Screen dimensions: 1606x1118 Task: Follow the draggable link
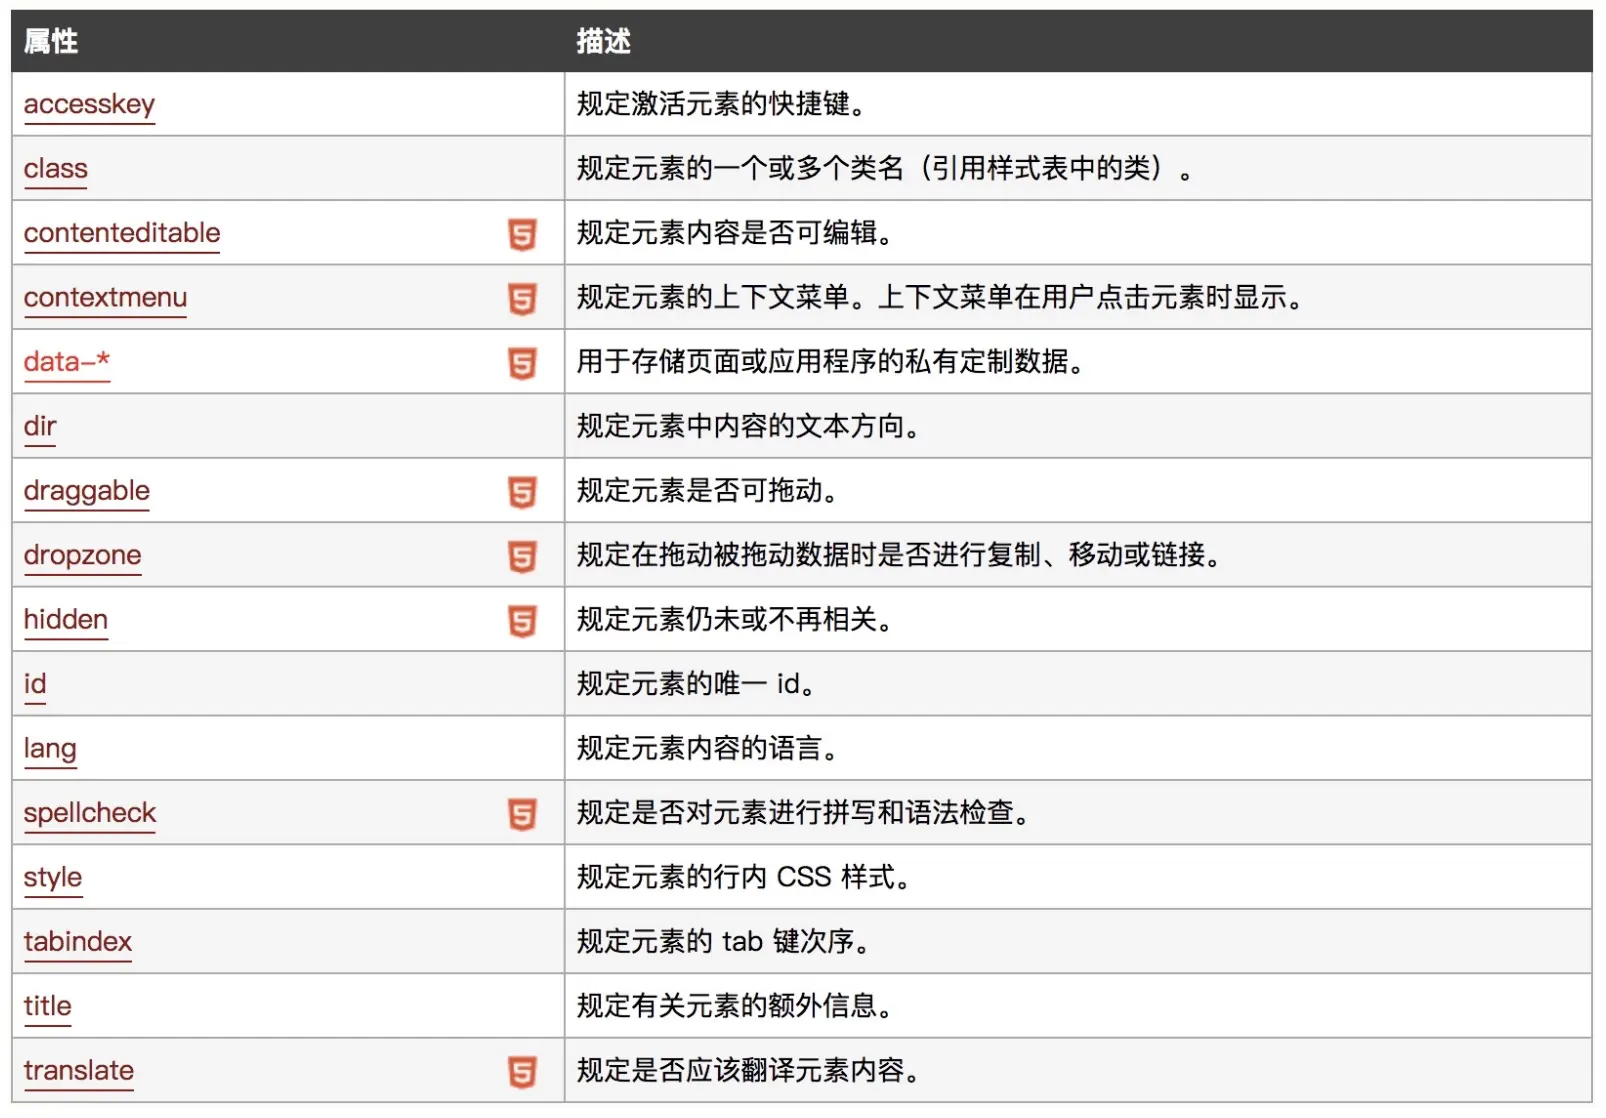point(86,491)
